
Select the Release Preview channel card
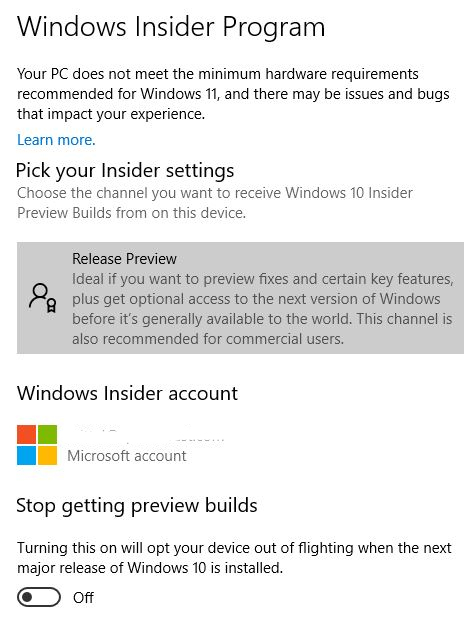pyautogui.click(x=240, y=298)
